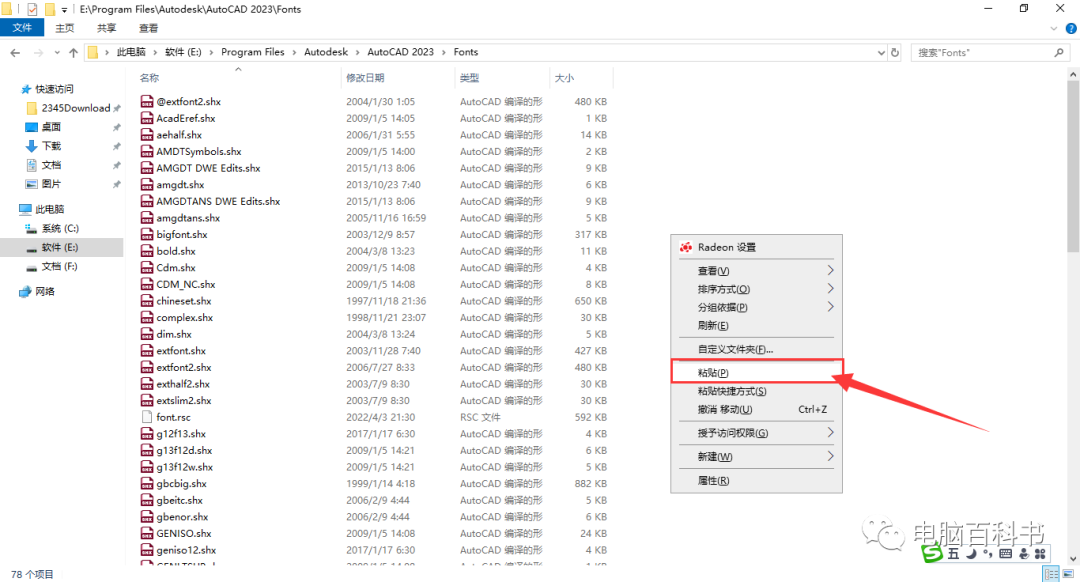Click the Documents (文档) sidebar icon
1080x582 pixels.
coord(31,165)
